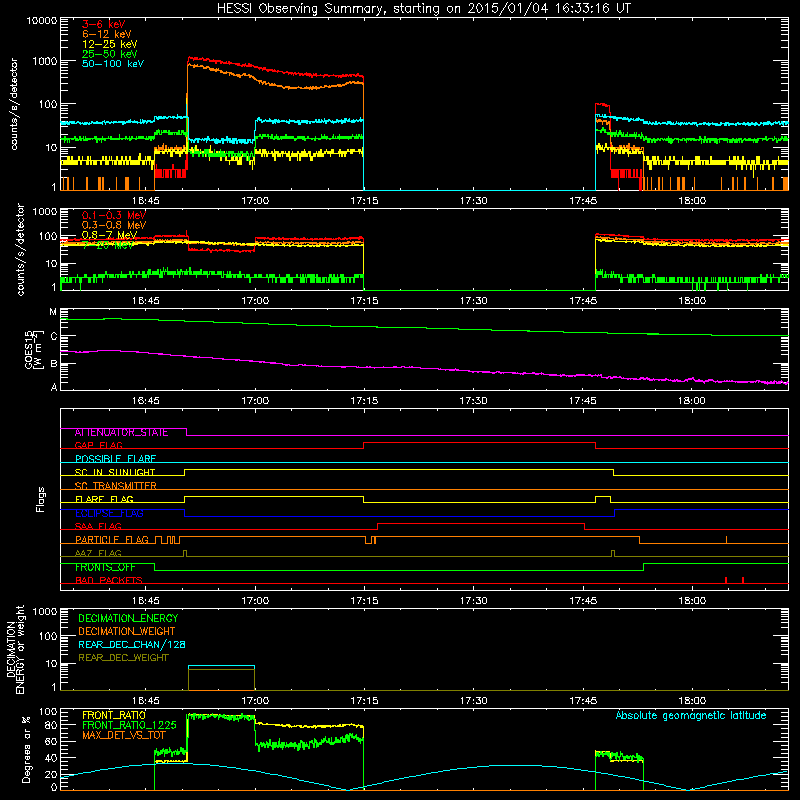Screen dimensions: 800x800
Task: Click the FRONT_RATIO_1225 legend label
Action: point(129,725)
